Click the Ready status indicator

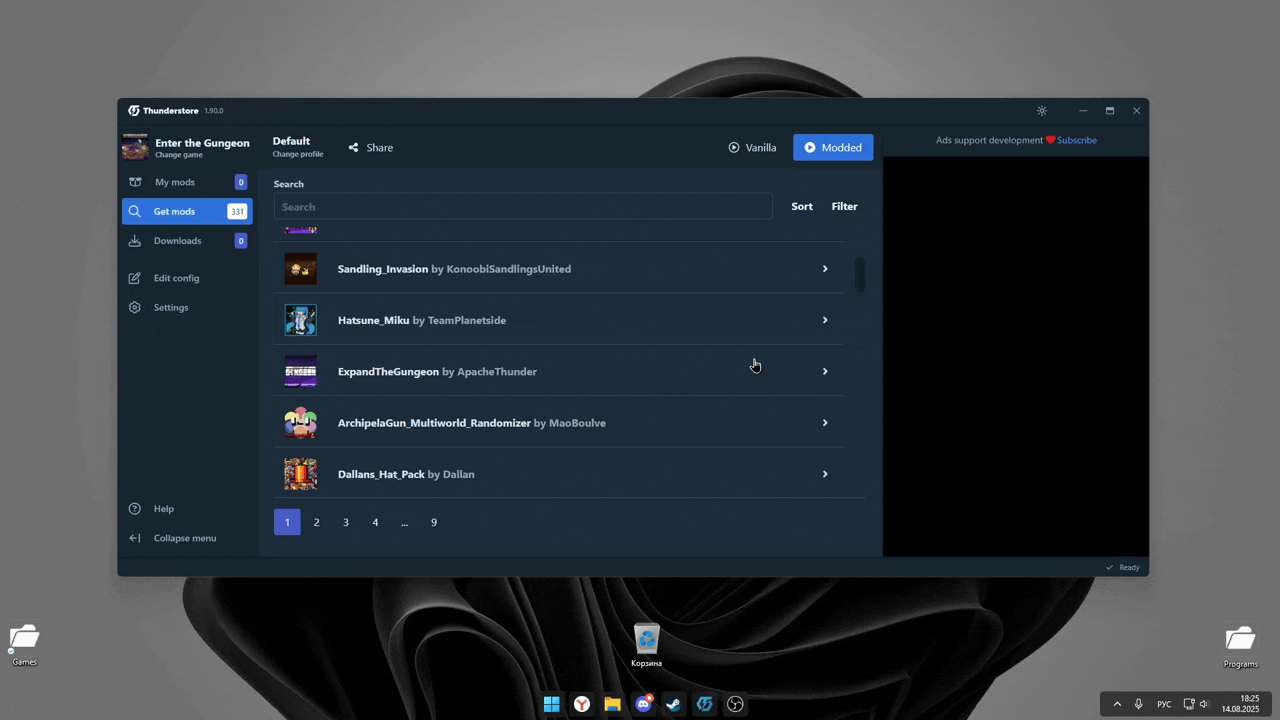(1123, 568)
